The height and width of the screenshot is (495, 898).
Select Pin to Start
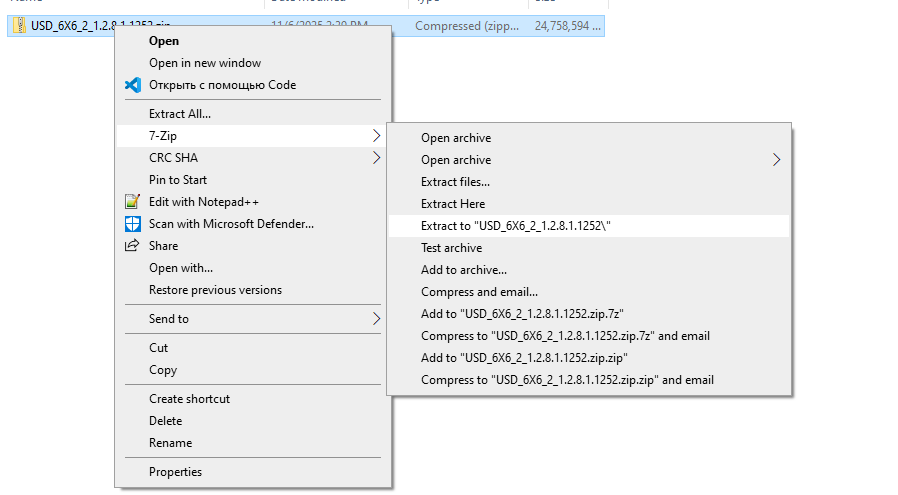click(x=178, y=180)
